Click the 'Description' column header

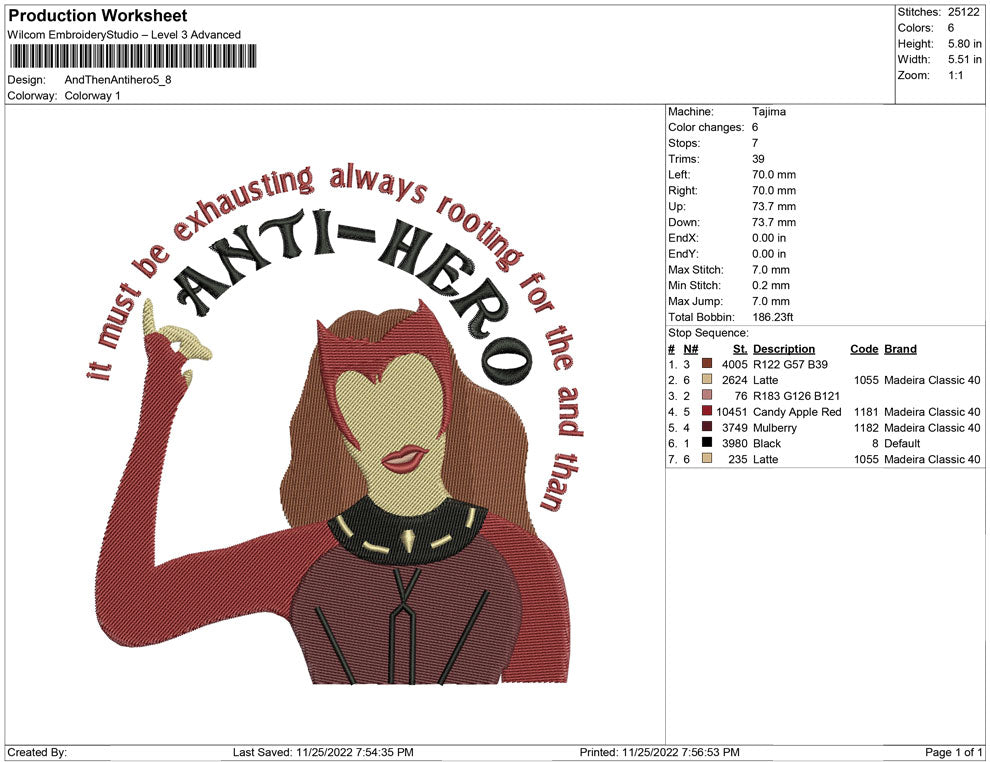[x=784, y=349]
